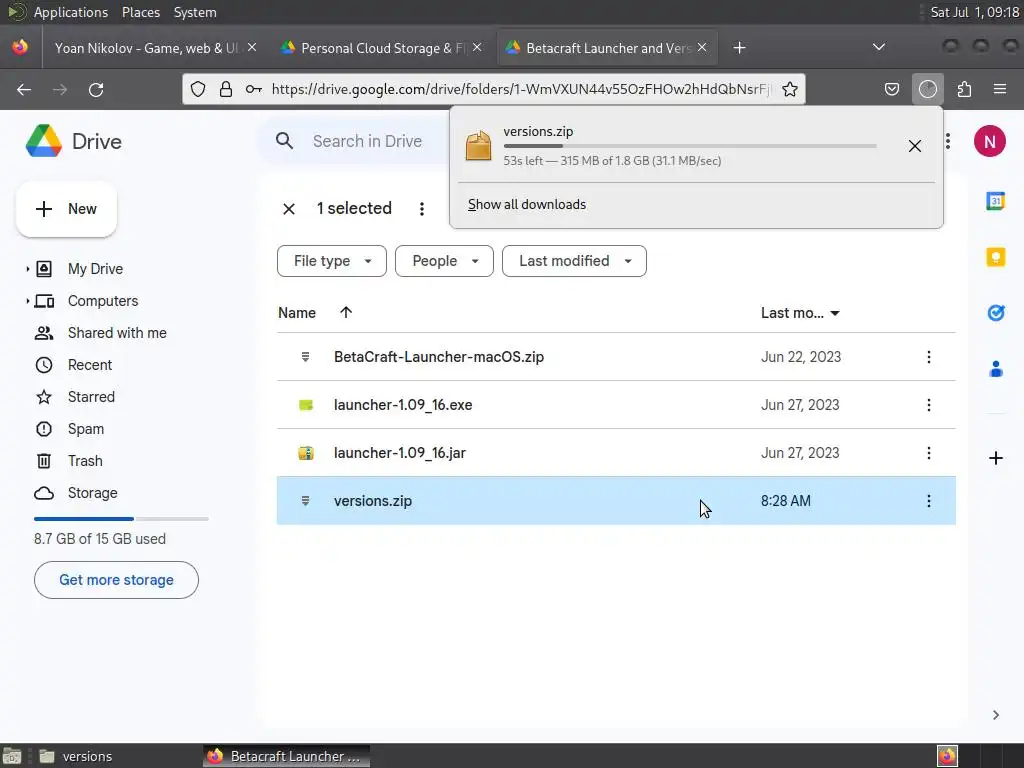Open more options for BetaCraft-Launcher-macOS.zip
The image size is (1024, 768).
point(929,357)
